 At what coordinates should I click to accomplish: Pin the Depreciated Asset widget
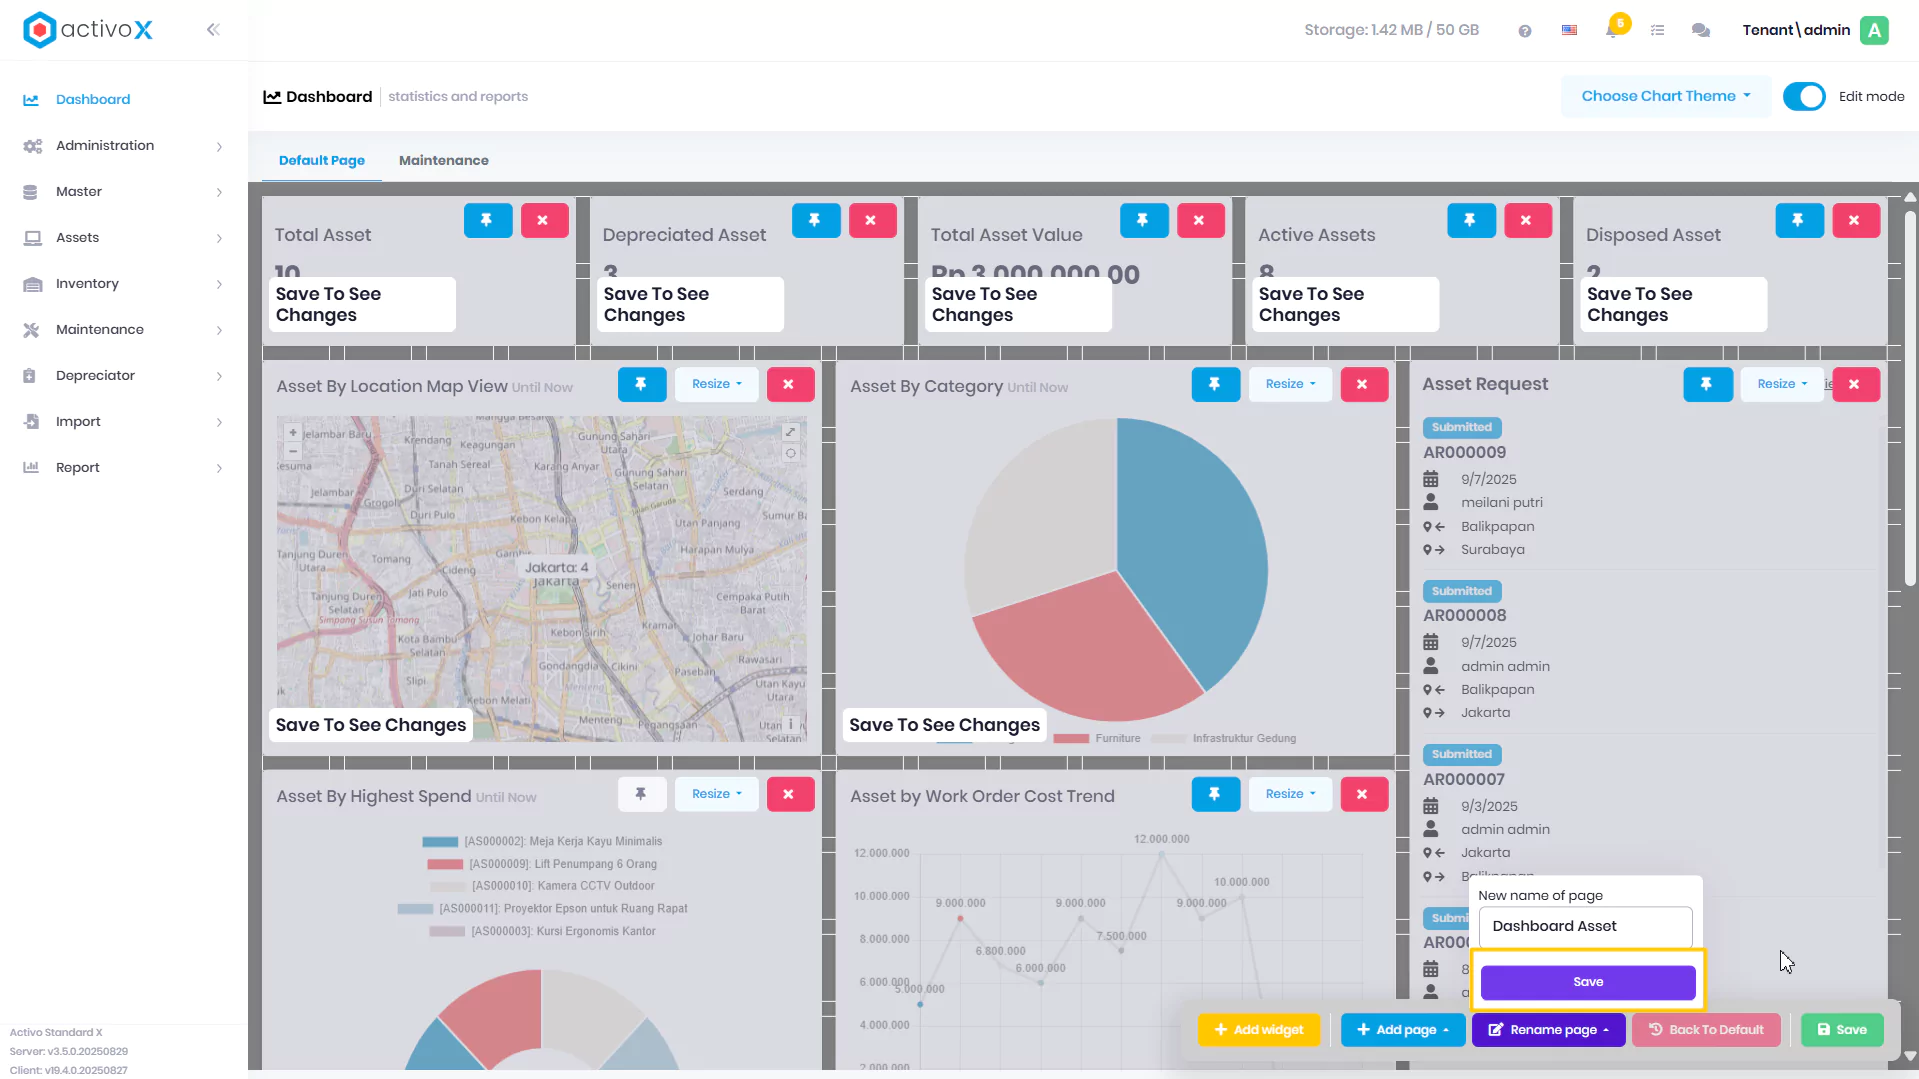816,220
